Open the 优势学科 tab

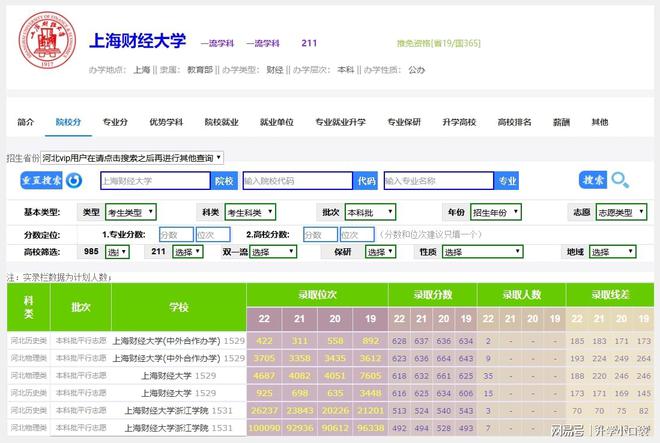tap(166, 122)
